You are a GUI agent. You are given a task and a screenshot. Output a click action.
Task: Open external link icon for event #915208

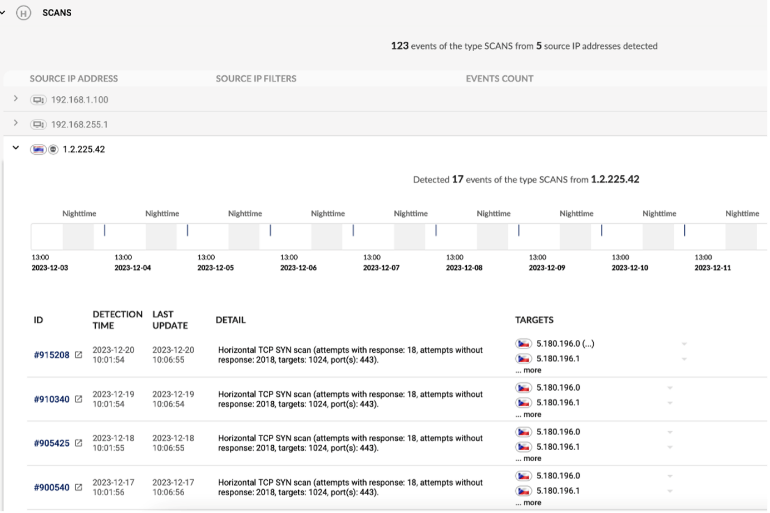tap(79, 355)
